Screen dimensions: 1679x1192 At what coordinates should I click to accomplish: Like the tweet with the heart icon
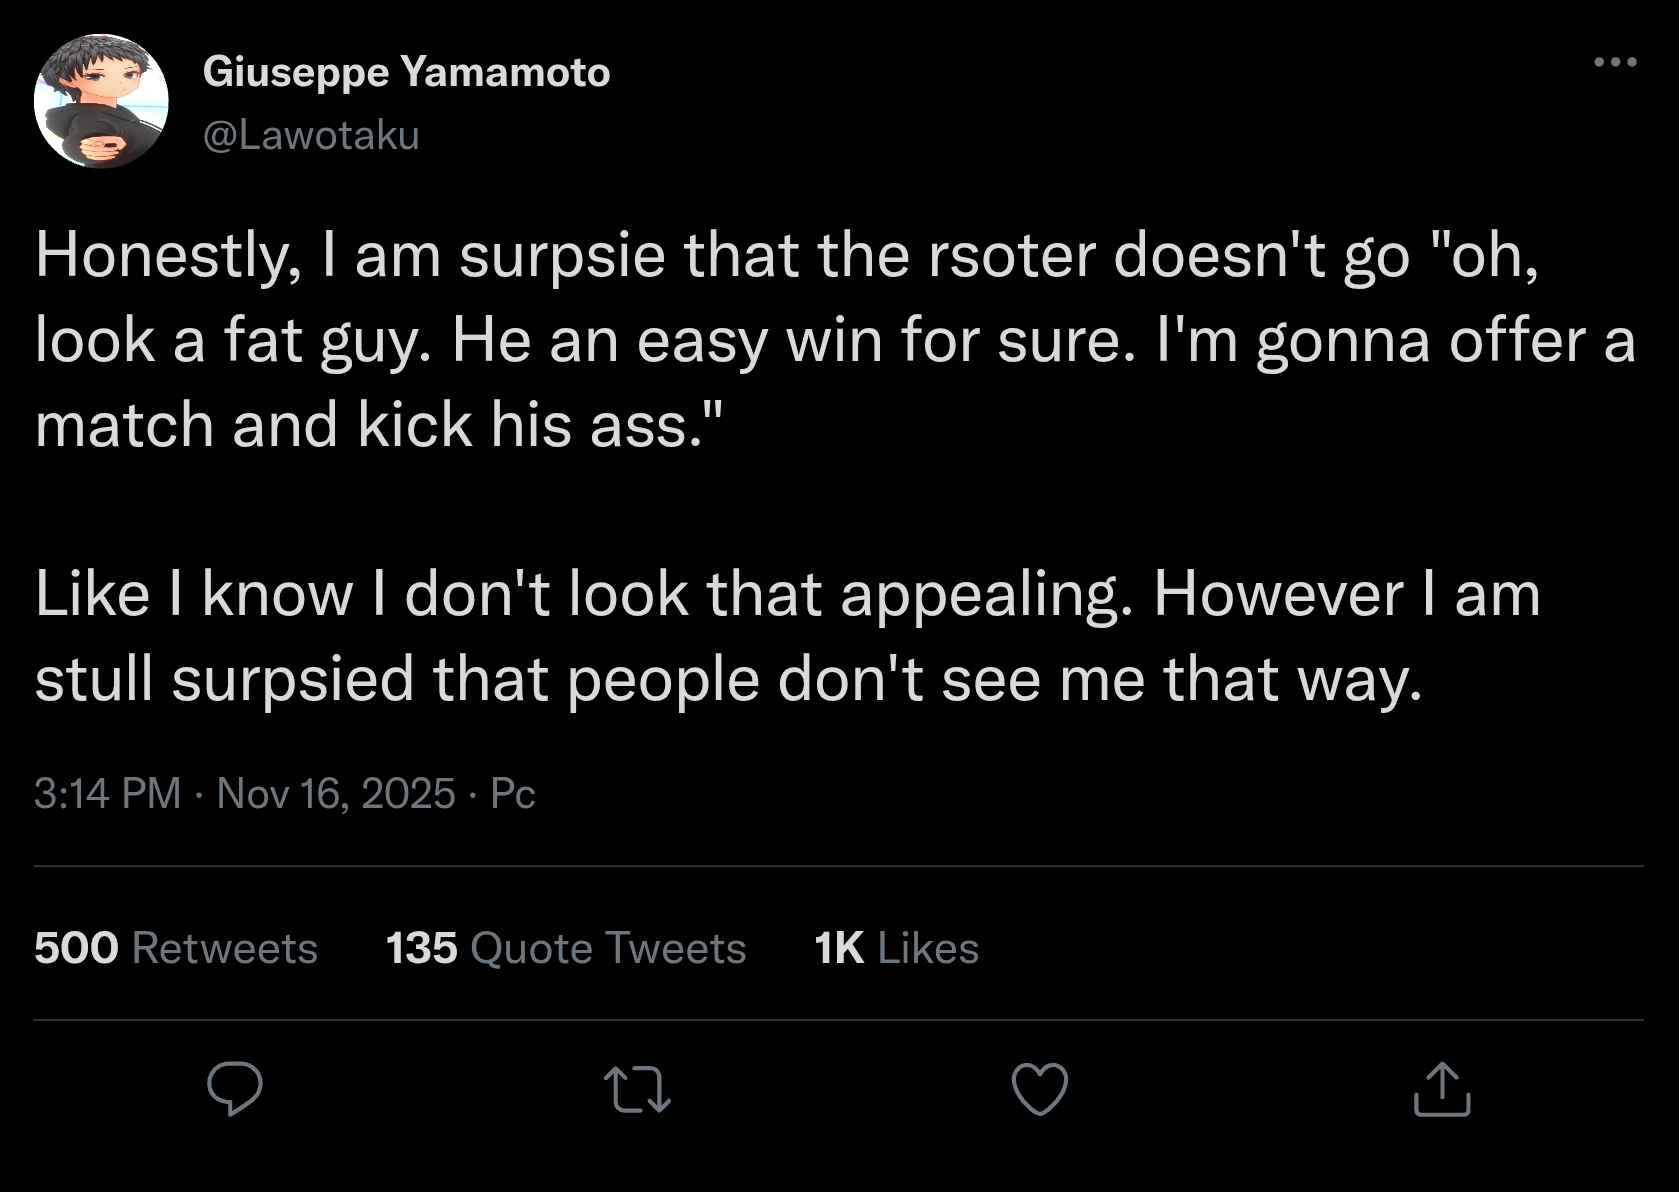pos(1040,1089)
